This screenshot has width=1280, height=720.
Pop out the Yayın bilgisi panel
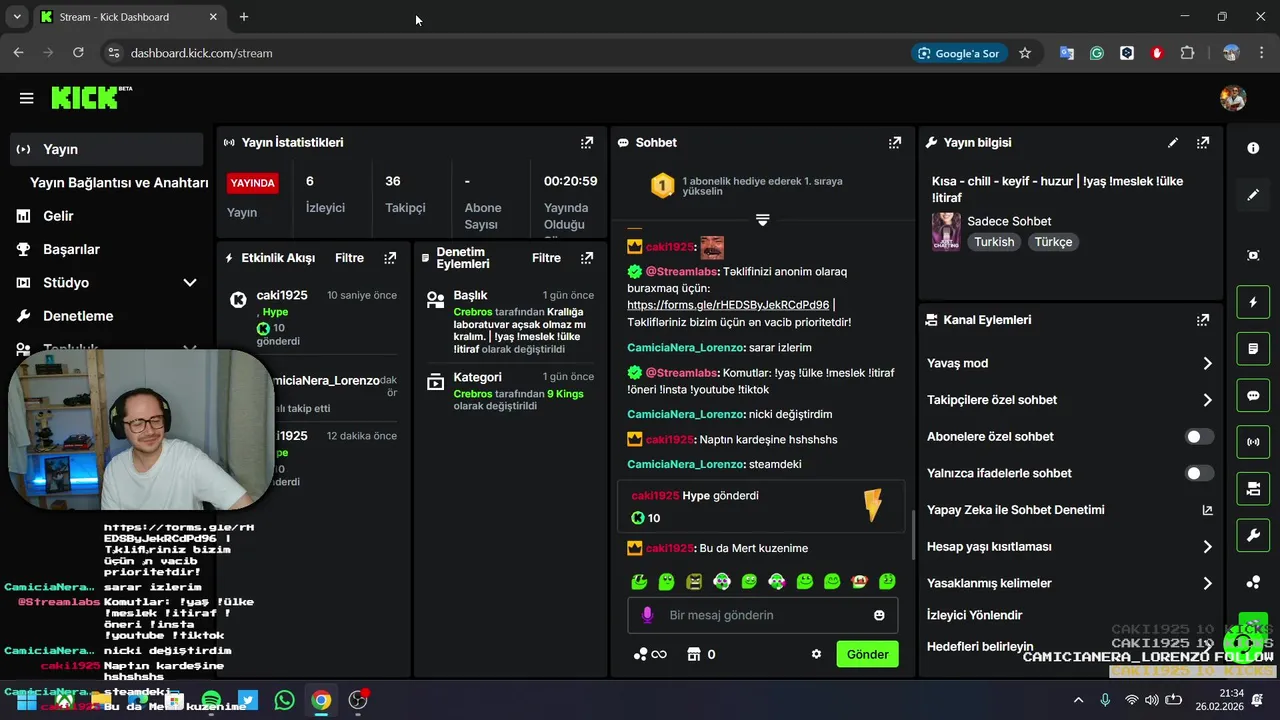pos(1203,143)
